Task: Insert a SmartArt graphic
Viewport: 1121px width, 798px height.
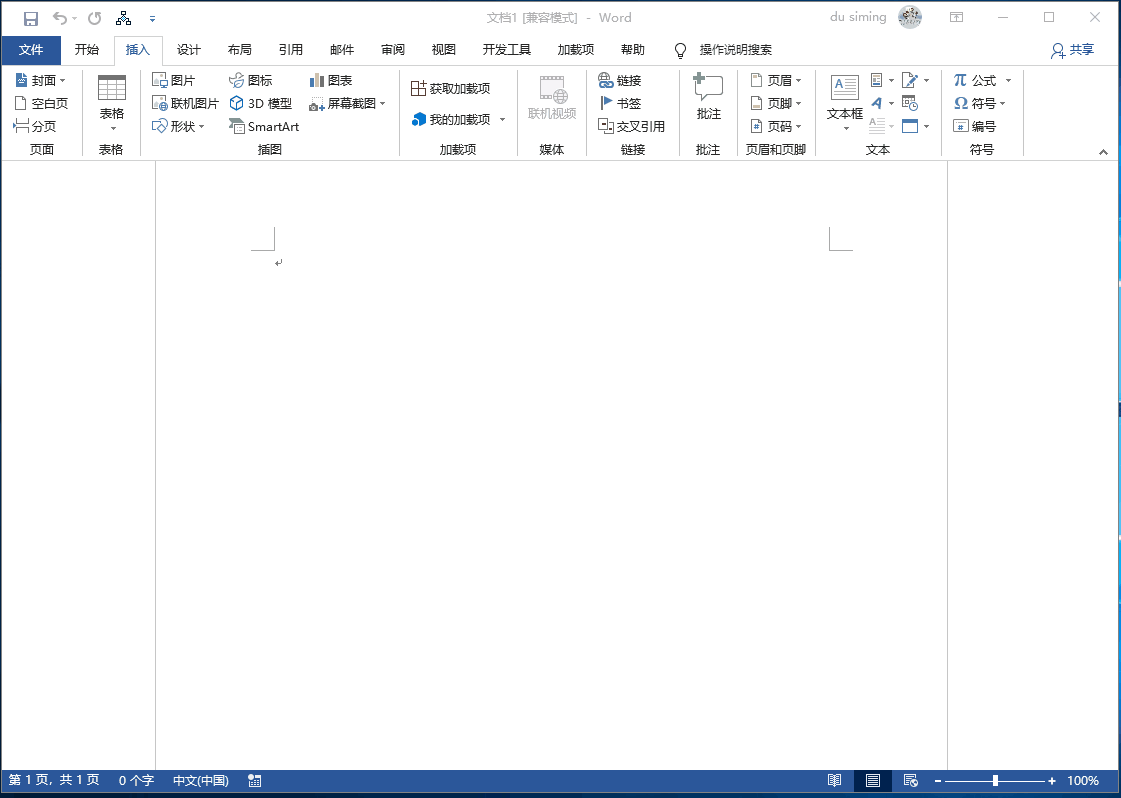Action: coord(263,127)
